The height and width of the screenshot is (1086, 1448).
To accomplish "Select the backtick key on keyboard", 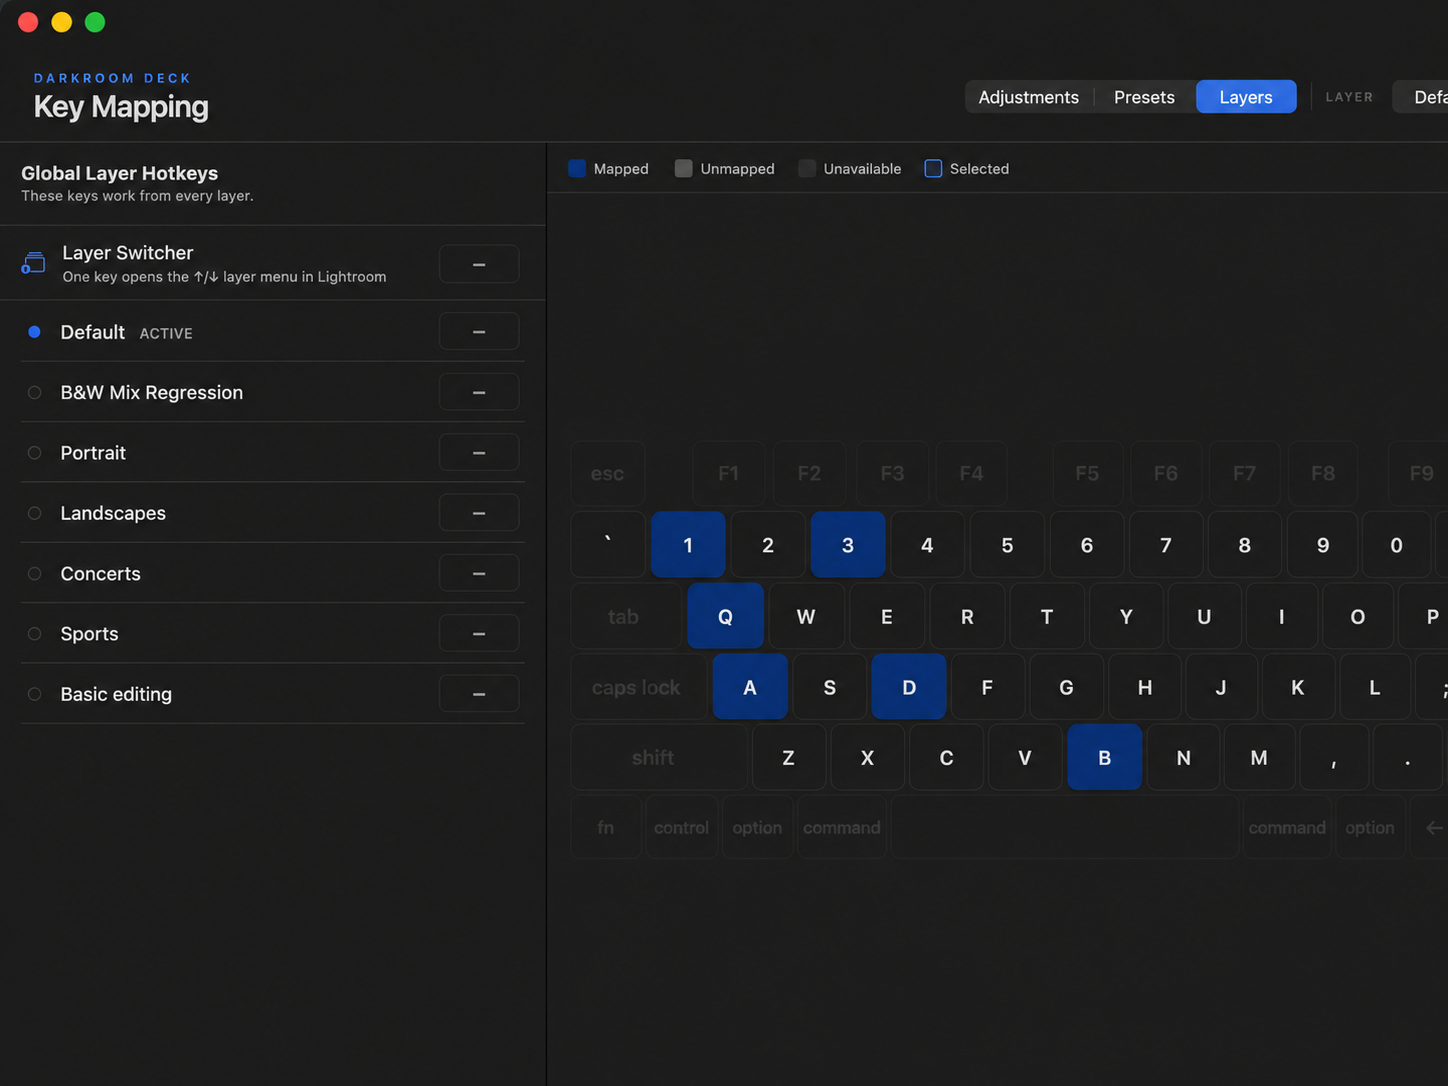I will [608, 545].
